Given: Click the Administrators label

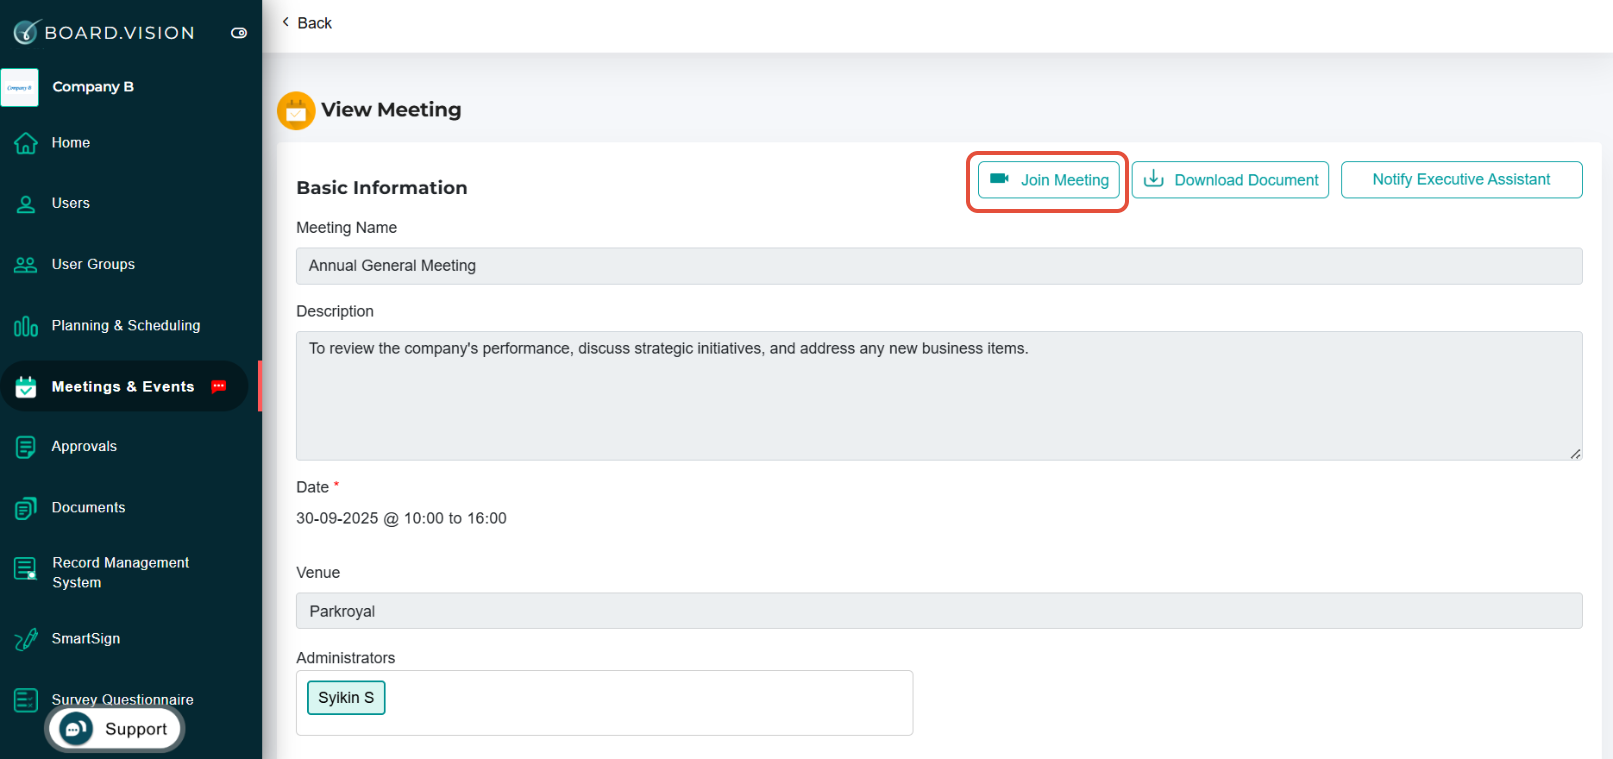Looking at the screenshot, I should pyautogui.click(x=345, y=658).
